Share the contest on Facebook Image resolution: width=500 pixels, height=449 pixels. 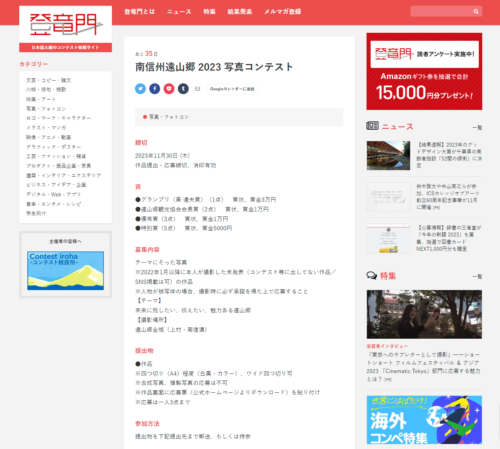tap(155, 89)
